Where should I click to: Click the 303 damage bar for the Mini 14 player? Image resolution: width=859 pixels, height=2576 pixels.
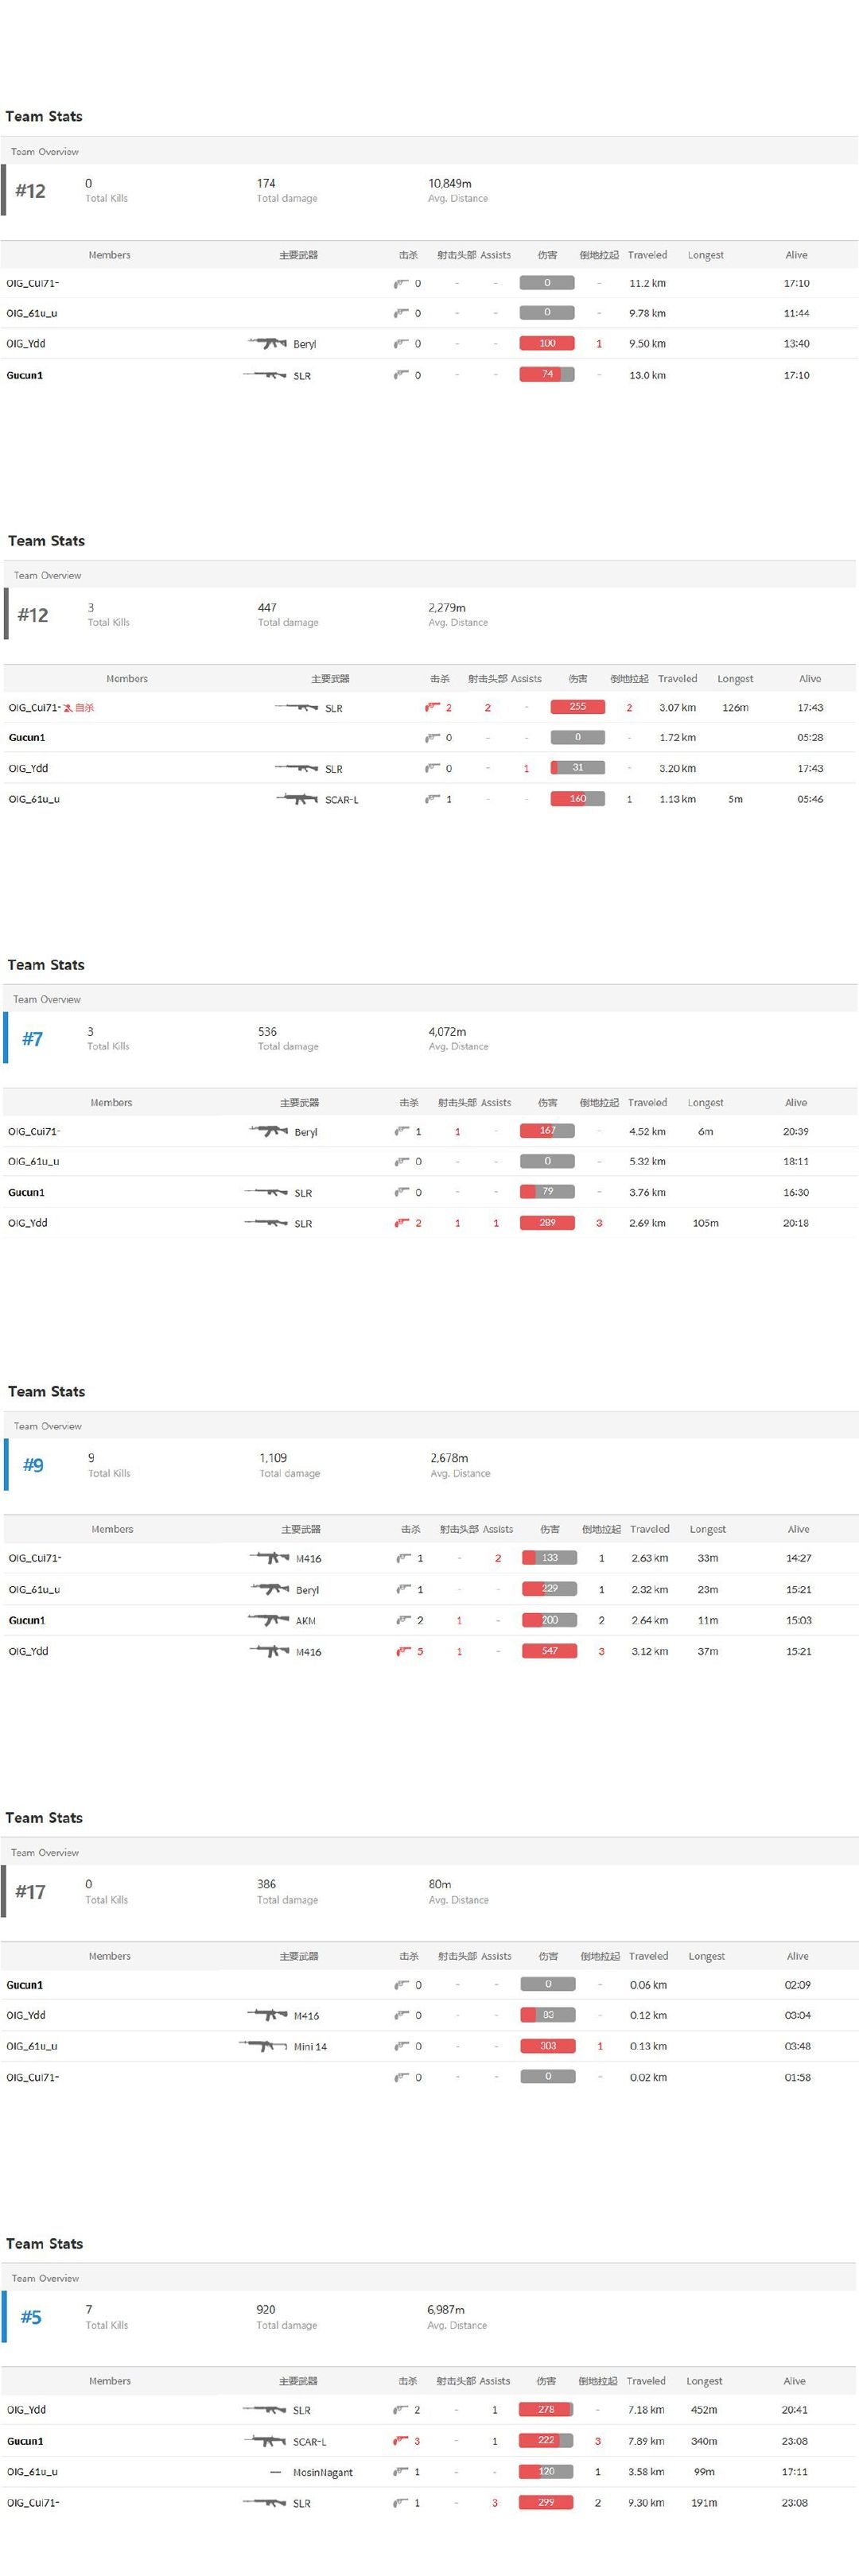click(x=547, y=2046)
